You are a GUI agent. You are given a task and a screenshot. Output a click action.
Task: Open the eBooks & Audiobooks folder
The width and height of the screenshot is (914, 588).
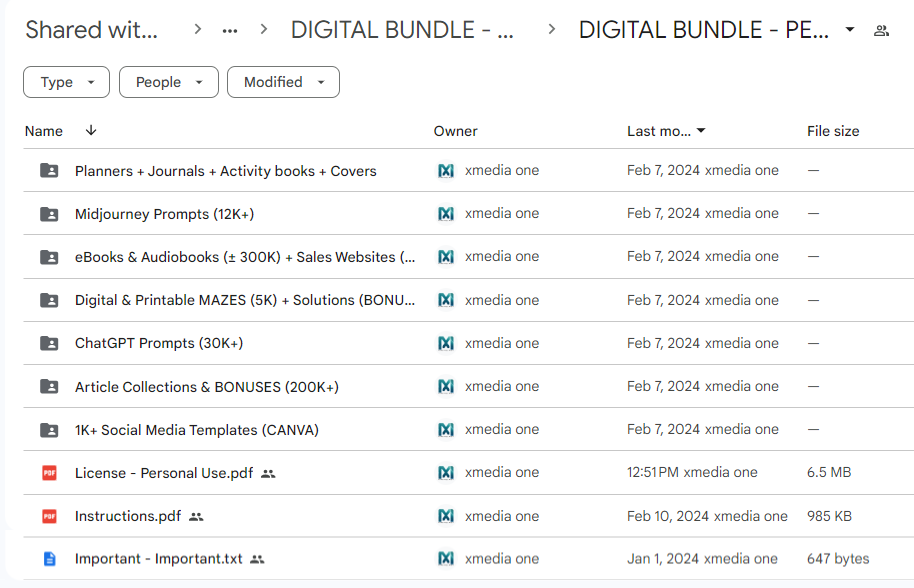pyautogui.click(x=244, y=257)
